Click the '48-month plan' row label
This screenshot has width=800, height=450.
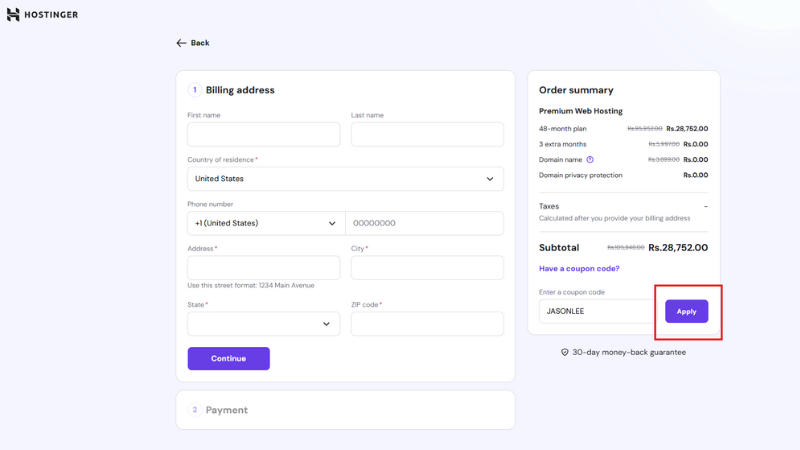pyautogui.click(x=562, y=129)
